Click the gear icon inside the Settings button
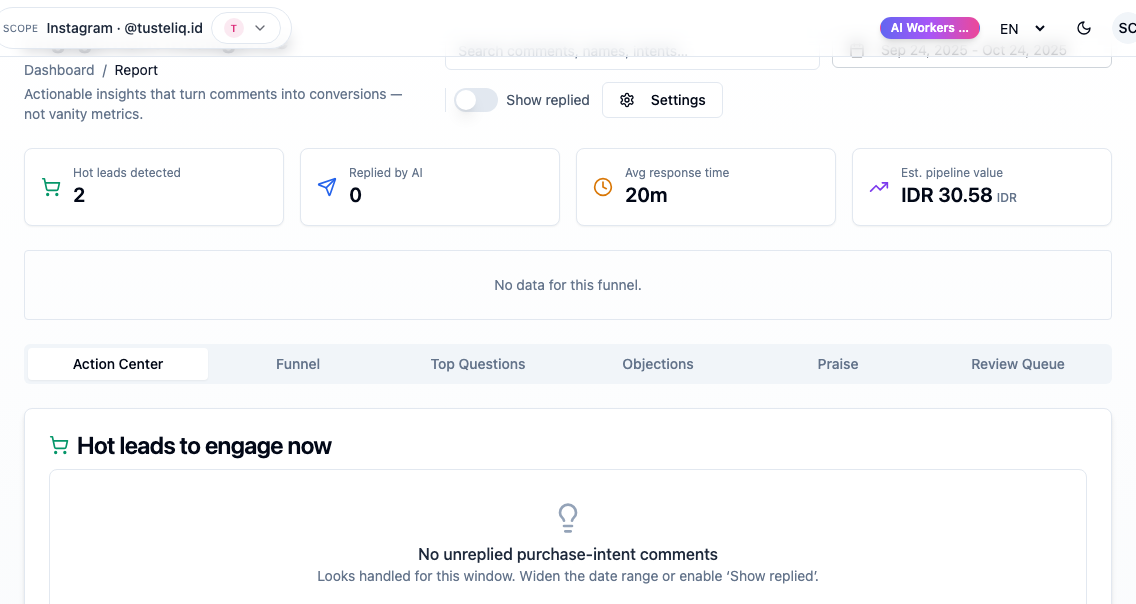 [627, 100]
